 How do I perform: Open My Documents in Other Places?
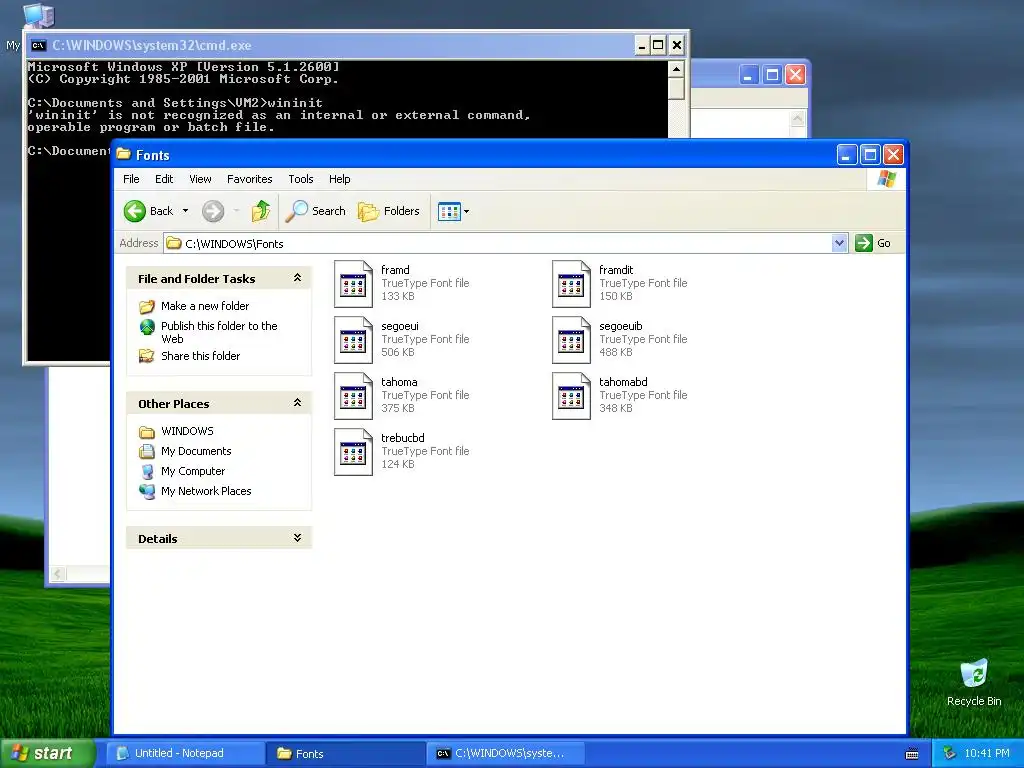click(x=196, y=451)
